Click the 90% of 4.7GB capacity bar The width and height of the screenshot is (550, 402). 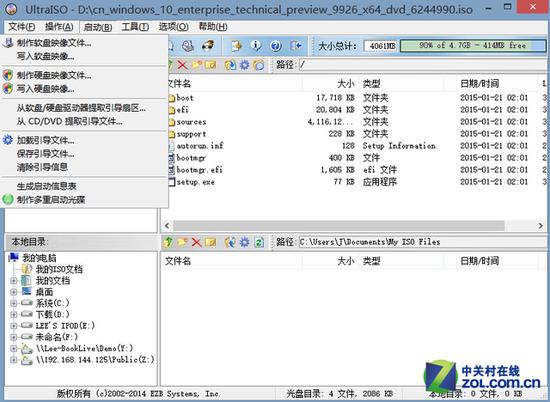click(x=472, y=46)
